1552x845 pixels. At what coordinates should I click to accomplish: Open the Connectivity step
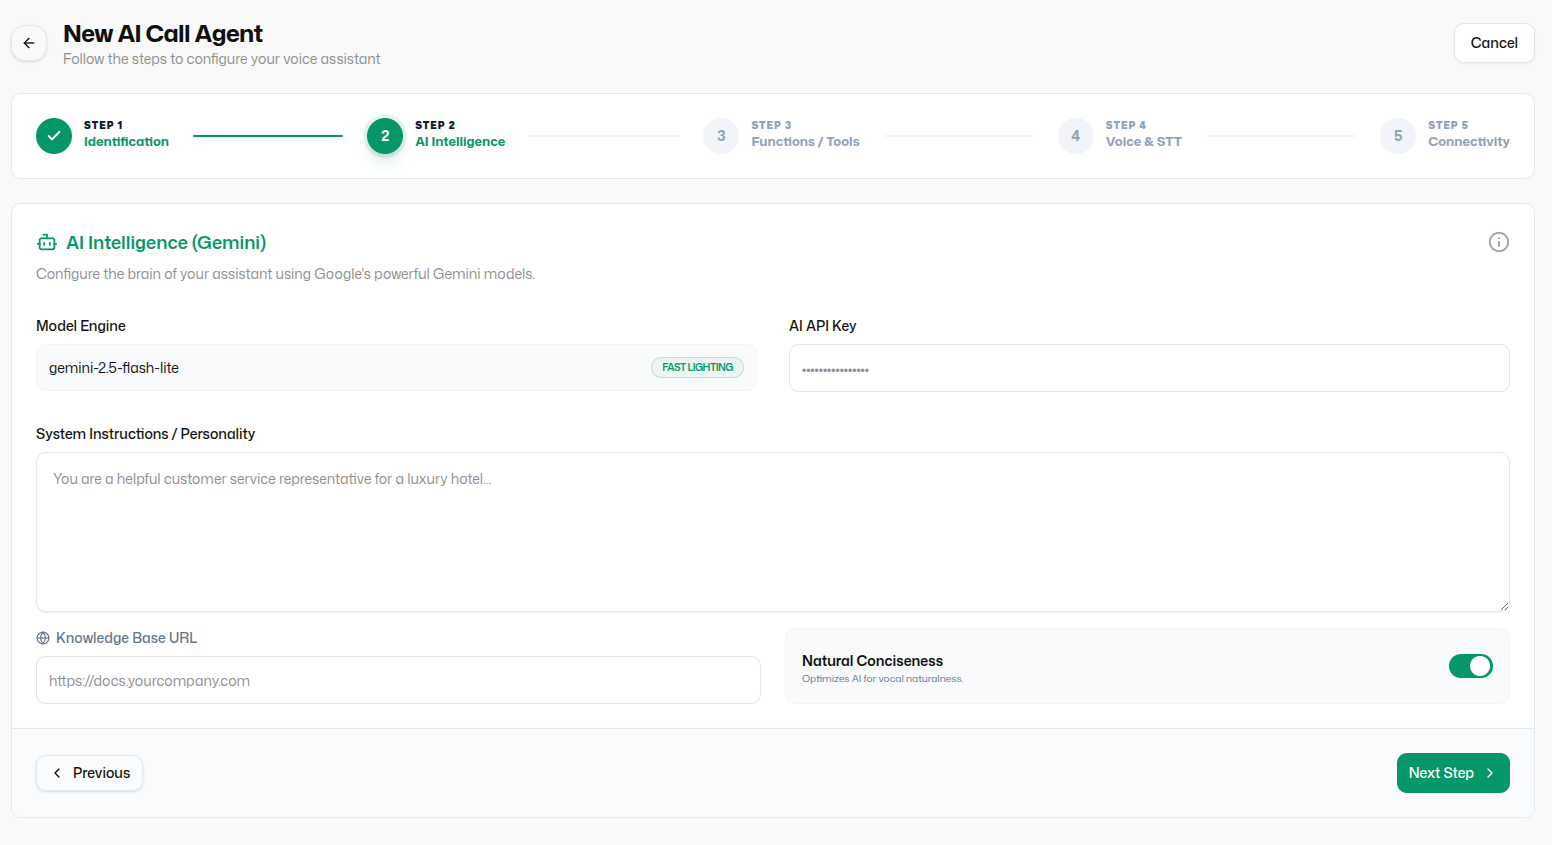click(x=1468, y=142)
